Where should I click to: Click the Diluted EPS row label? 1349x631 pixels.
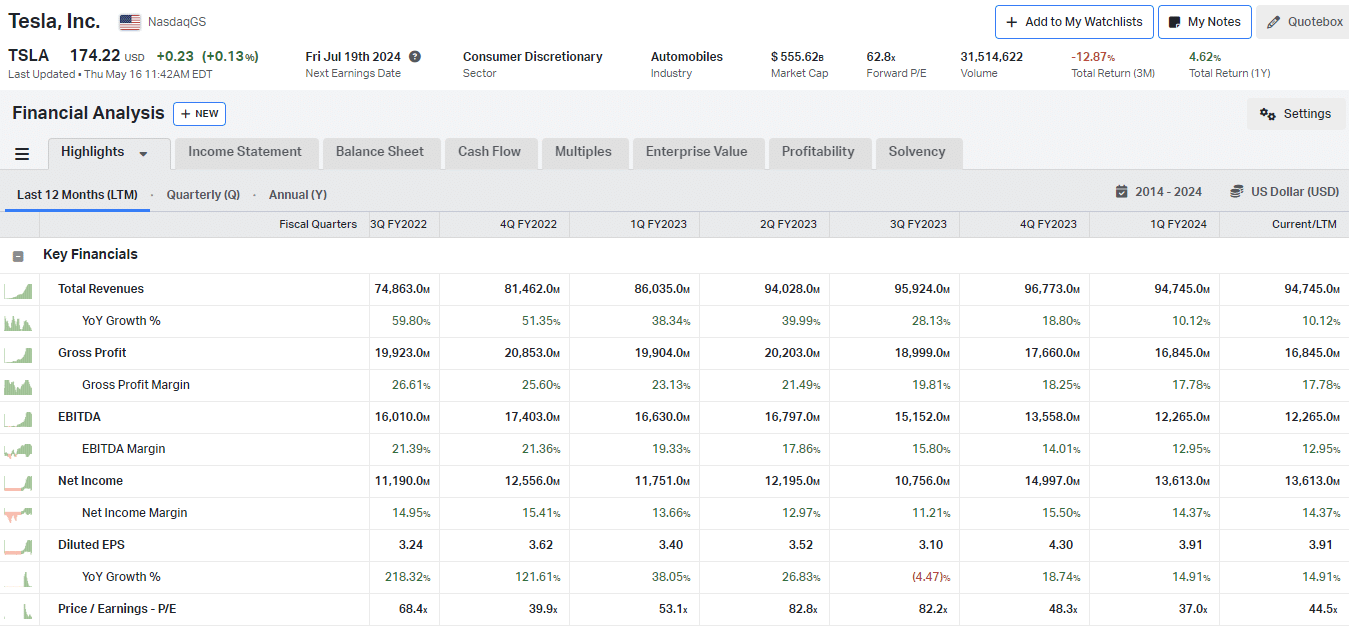click(x=91, y=545)
